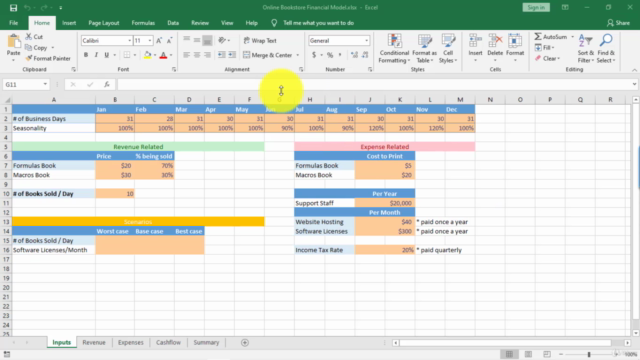Screen dimensions: 640x360
Task: Open Cell Styles gallery
Action: point(448,49)
